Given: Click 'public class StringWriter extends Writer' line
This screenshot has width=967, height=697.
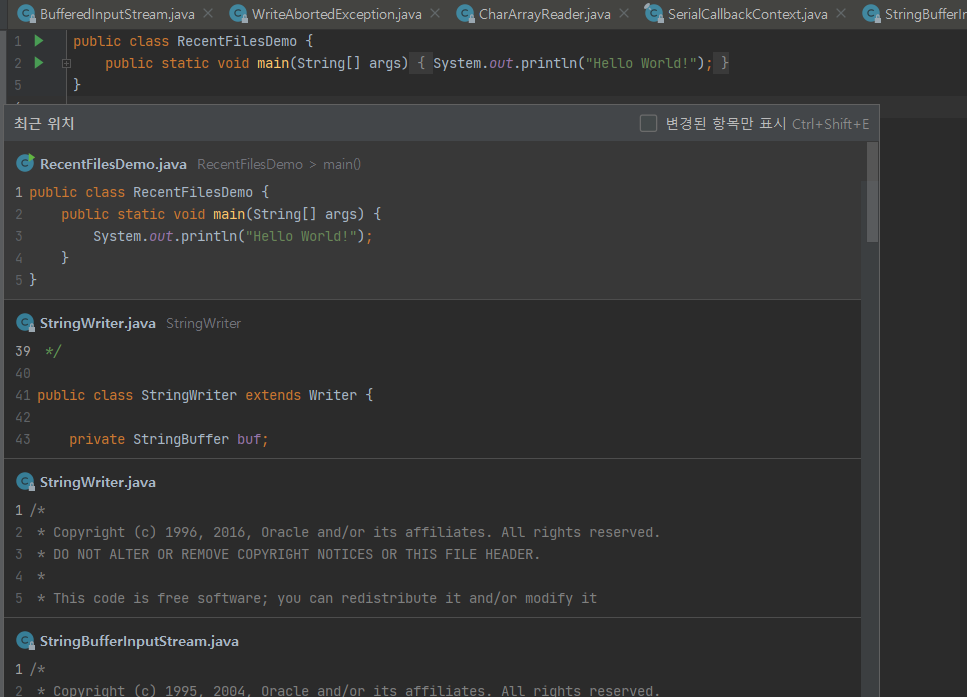Looking at the screenshot, I should [205, 395].
